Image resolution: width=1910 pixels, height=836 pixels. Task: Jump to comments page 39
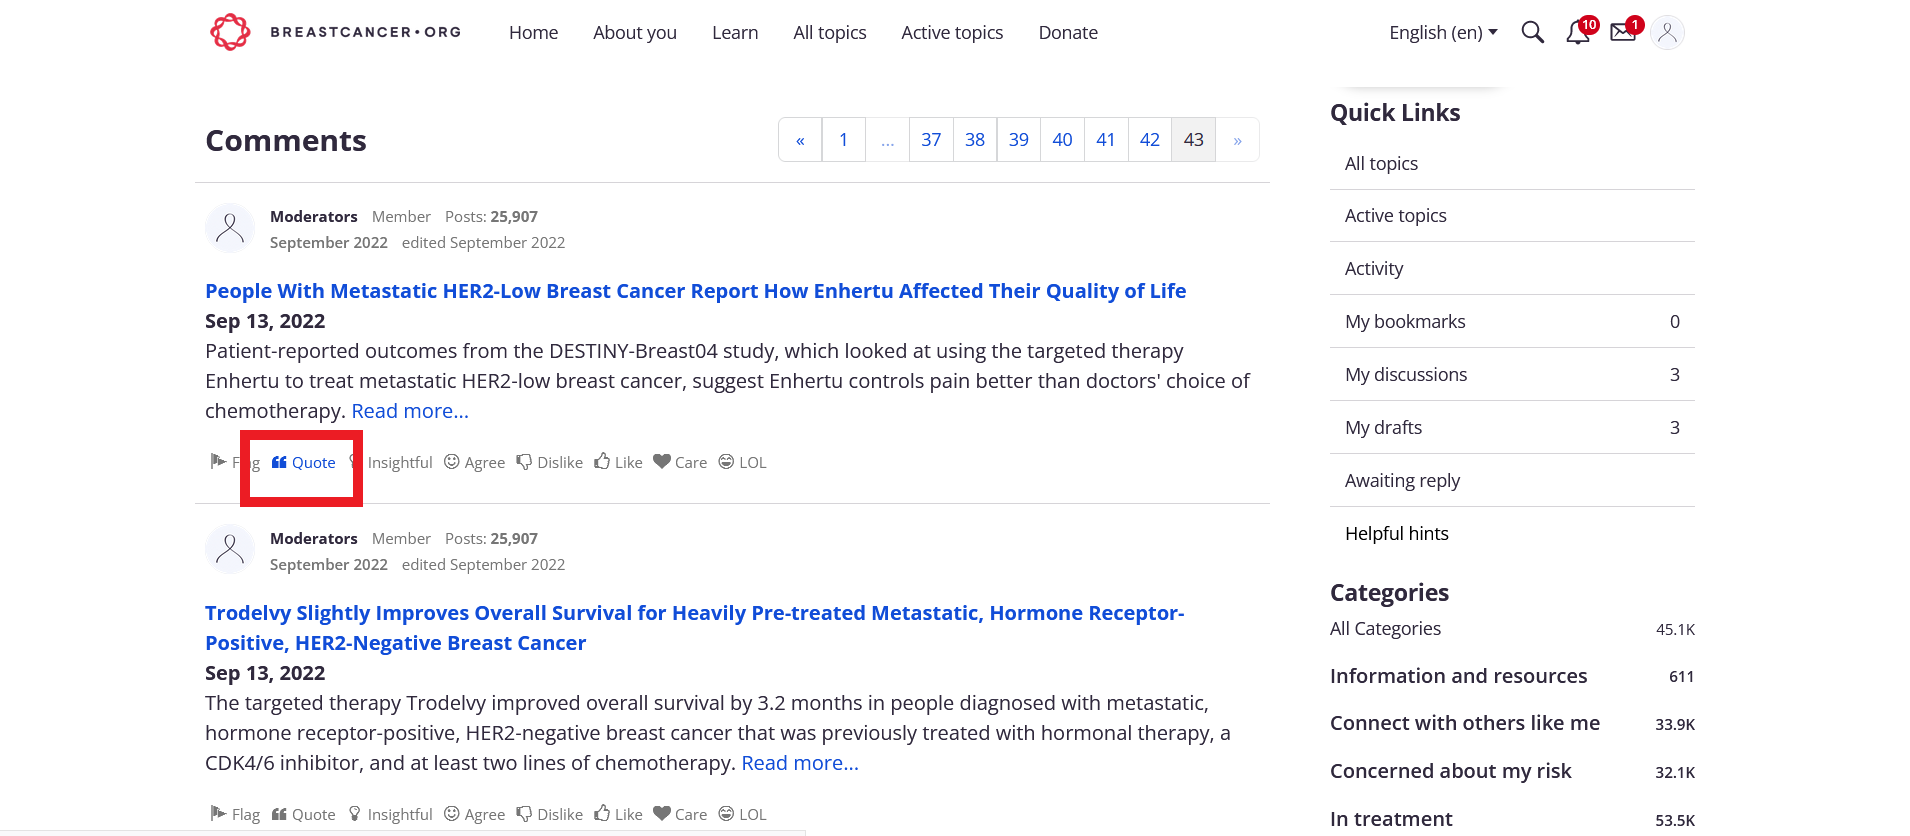point(1019,140)
